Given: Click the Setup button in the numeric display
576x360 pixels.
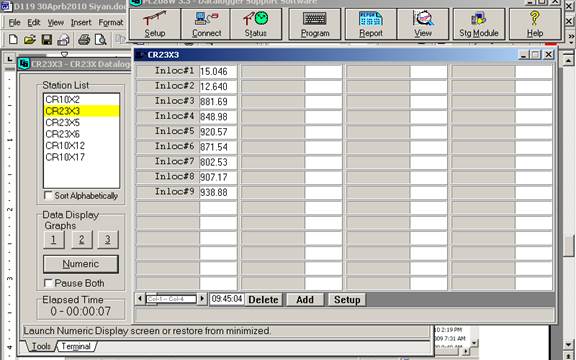Looking at the screenshot, I should 347,300.
